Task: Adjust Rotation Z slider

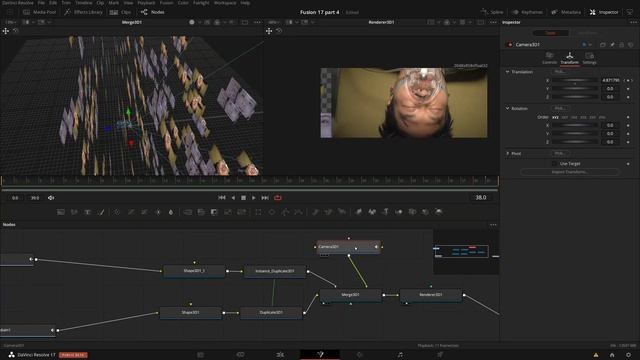Action: 575,142
